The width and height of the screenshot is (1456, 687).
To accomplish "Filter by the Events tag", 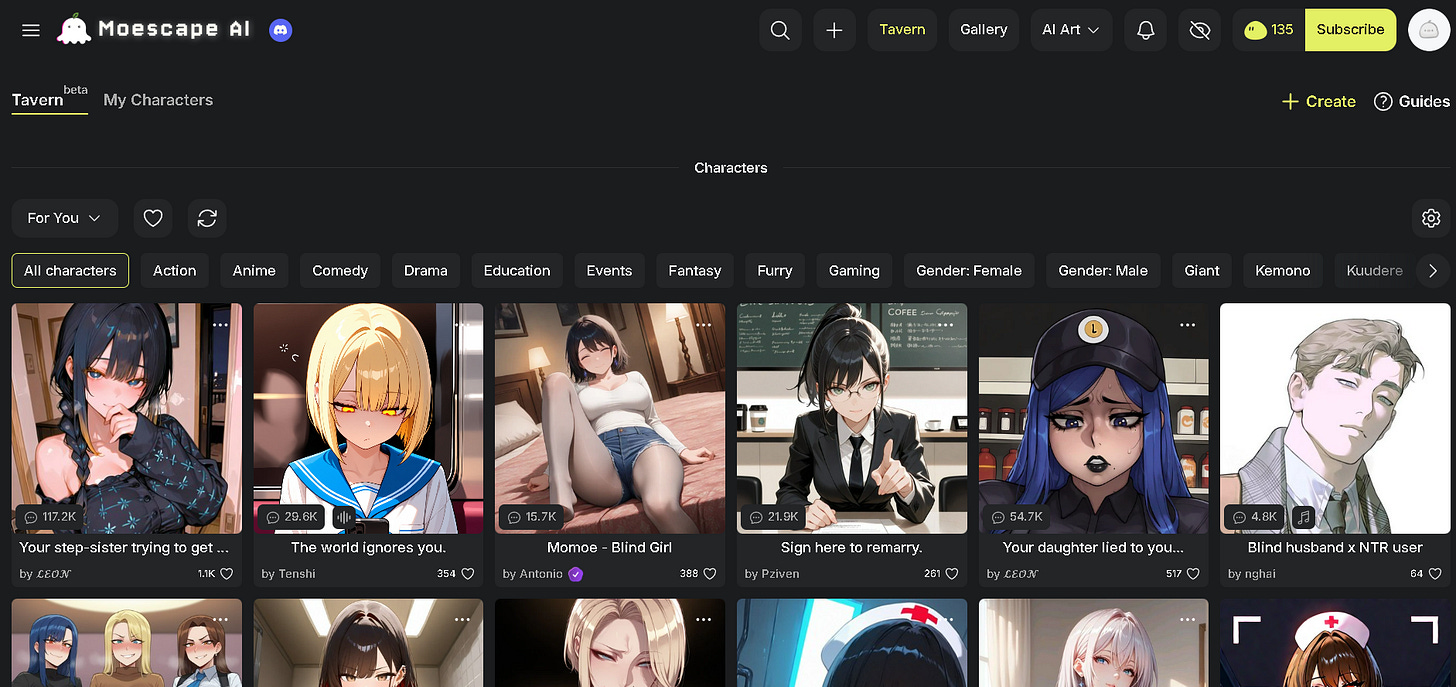I will 609,270.
